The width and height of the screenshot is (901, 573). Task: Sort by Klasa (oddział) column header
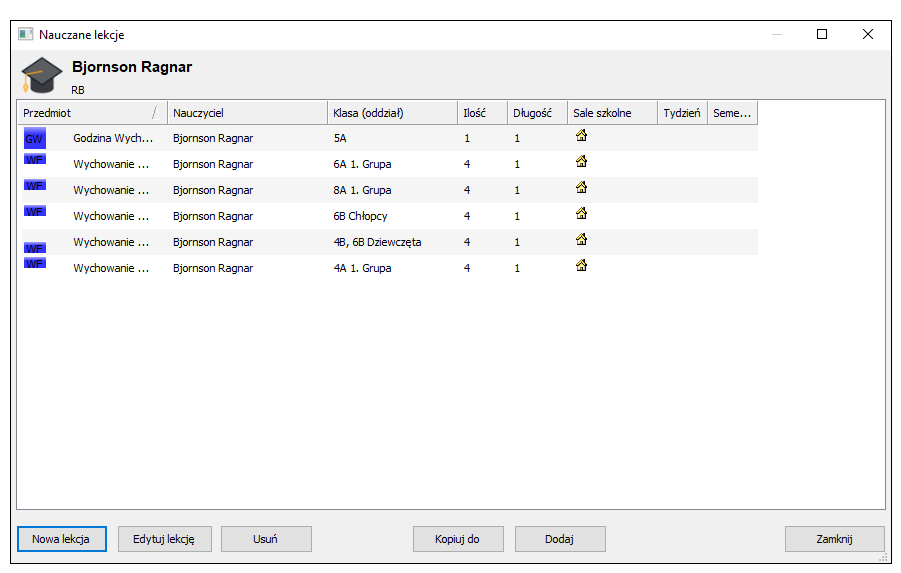coord(392,113)
